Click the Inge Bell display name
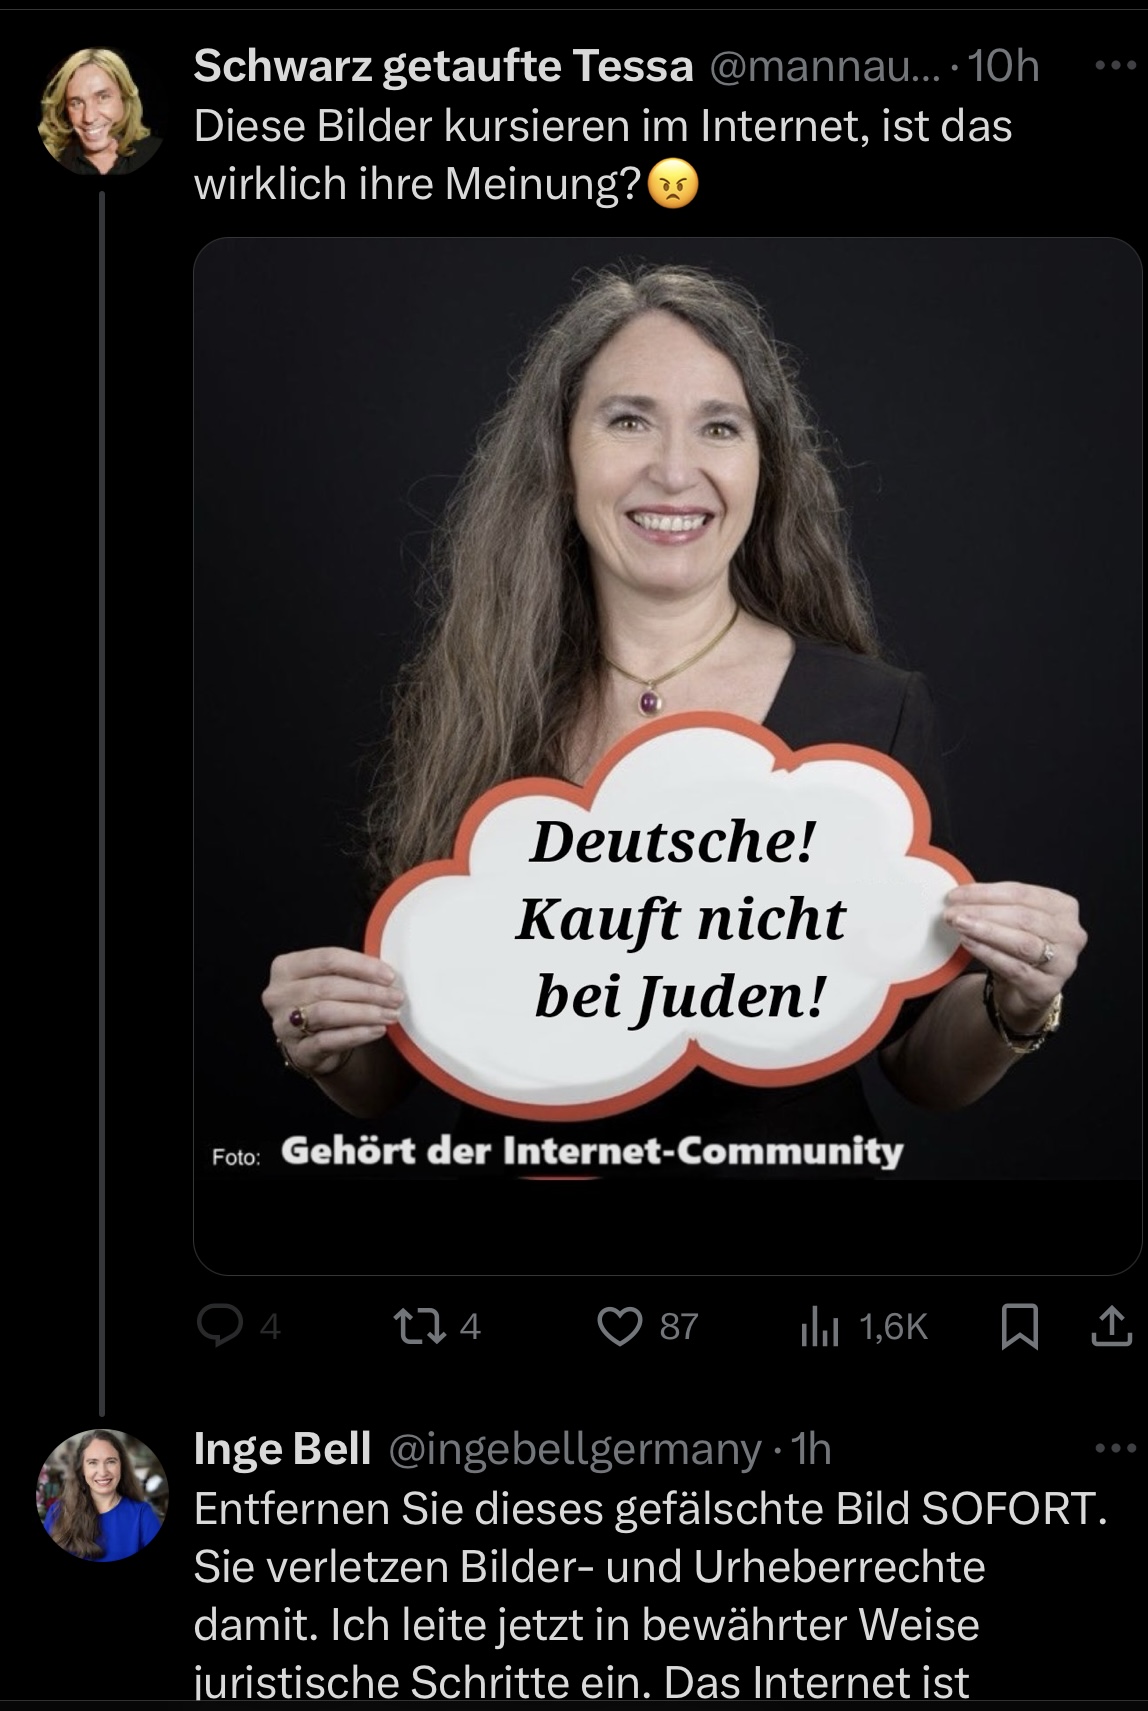This screenshot has width=1148, height=1711. [282, 1448]
